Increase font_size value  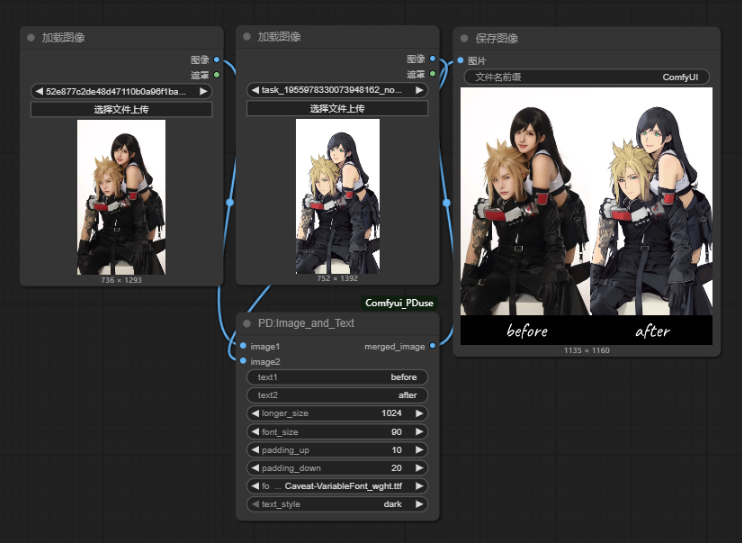(x=419, y=432)
